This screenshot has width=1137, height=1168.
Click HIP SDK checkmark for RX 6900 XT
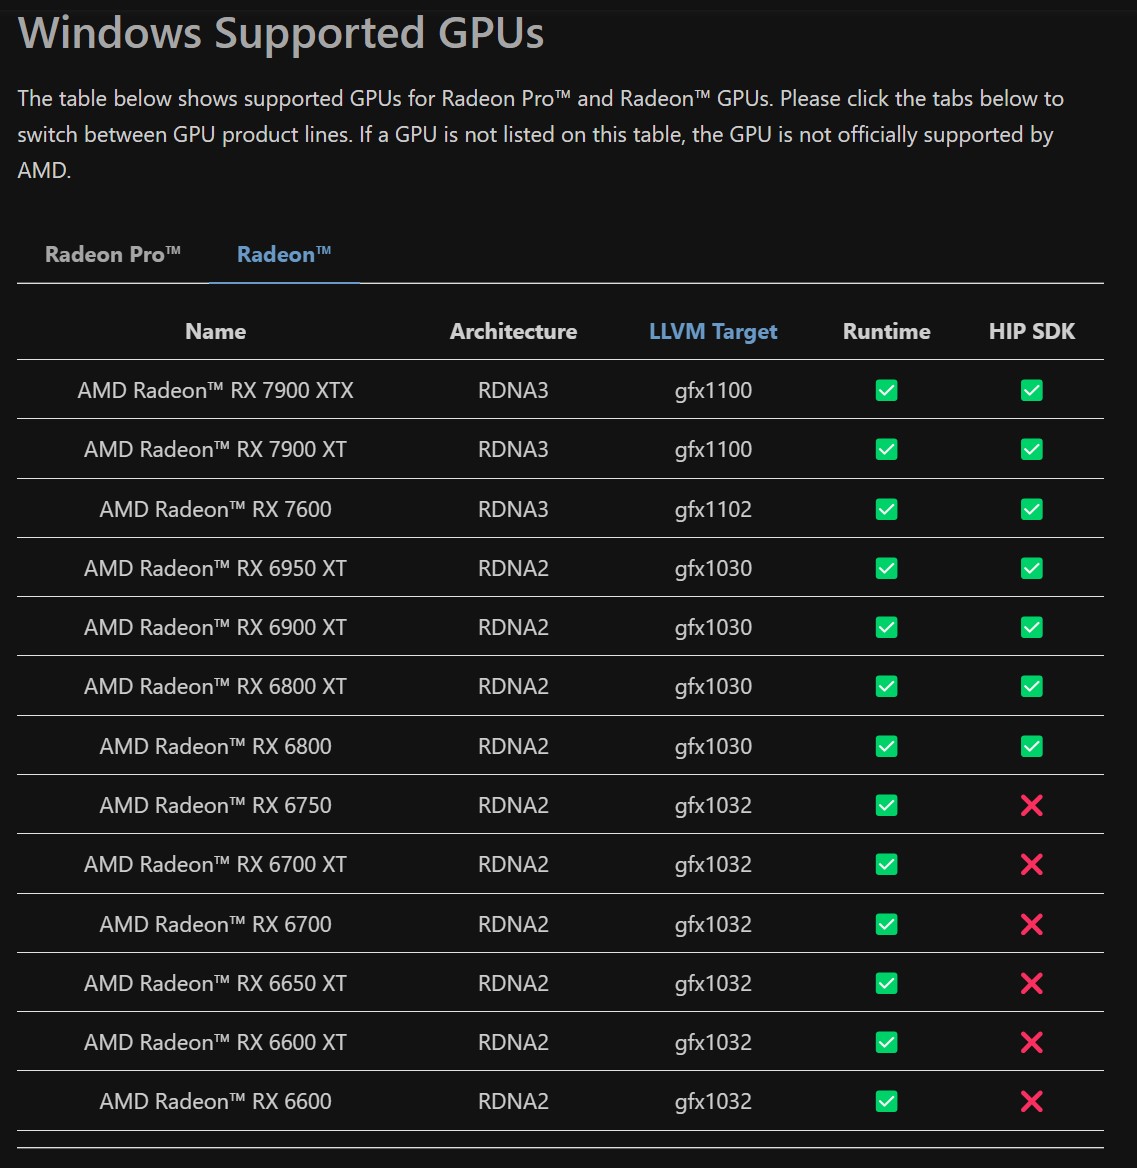[x=1032, y=627]
